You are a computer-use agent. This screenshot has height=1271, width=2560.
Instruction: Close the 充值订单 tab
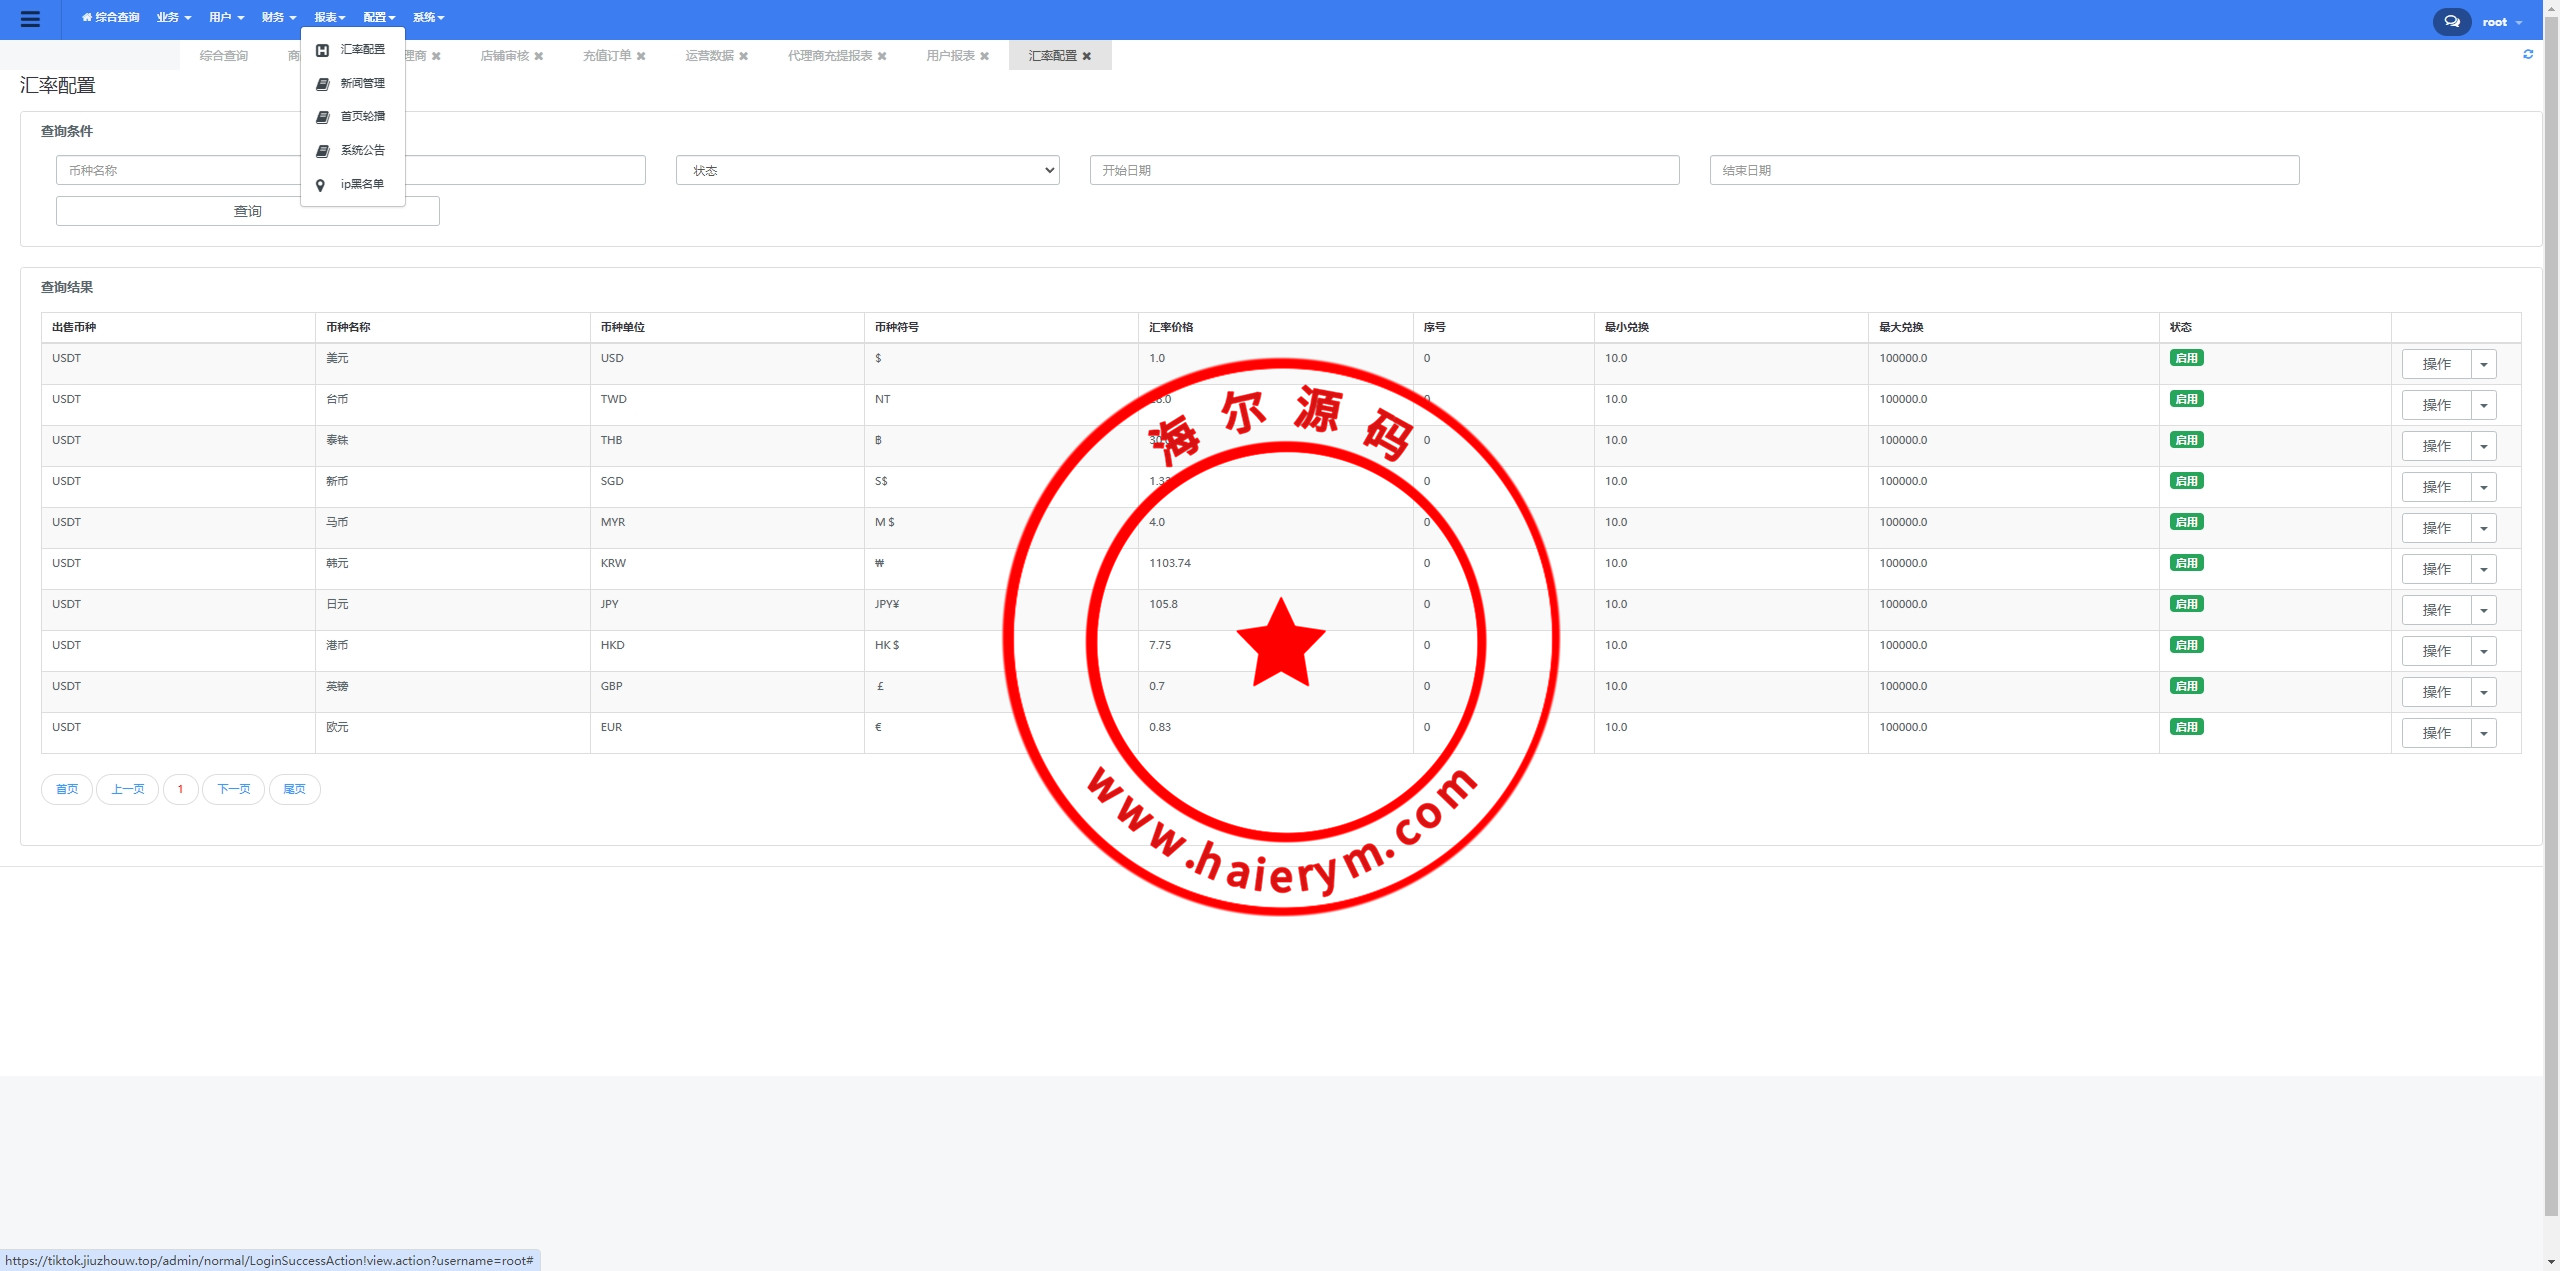pyautogui.click(x=641, y=56)
